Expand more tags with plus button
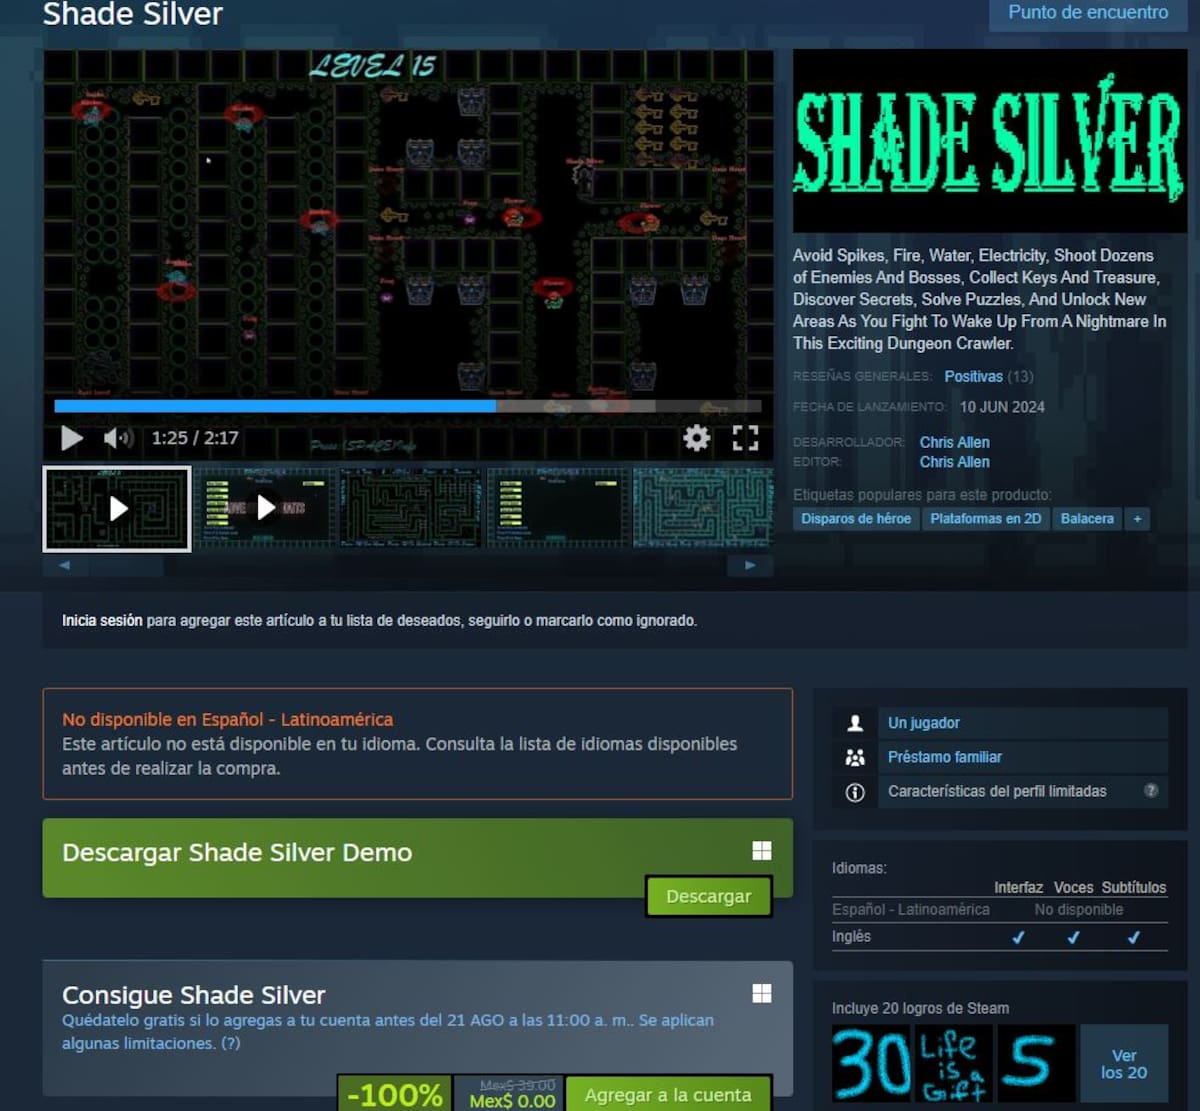The height and width of the screenshot is (1111, 1200). [x=1137, y=519]
